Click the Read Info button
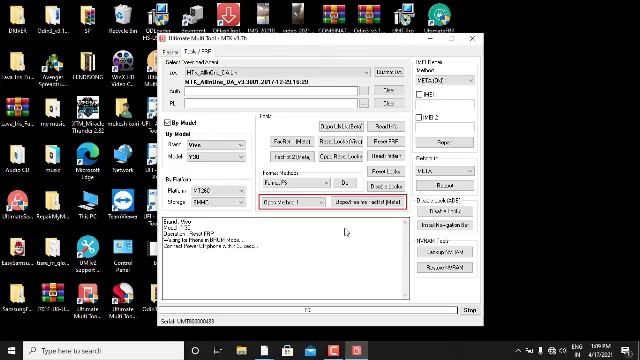The width and height of the screenshot is (640, 360). pyautogui.click(x=386, y=127)
